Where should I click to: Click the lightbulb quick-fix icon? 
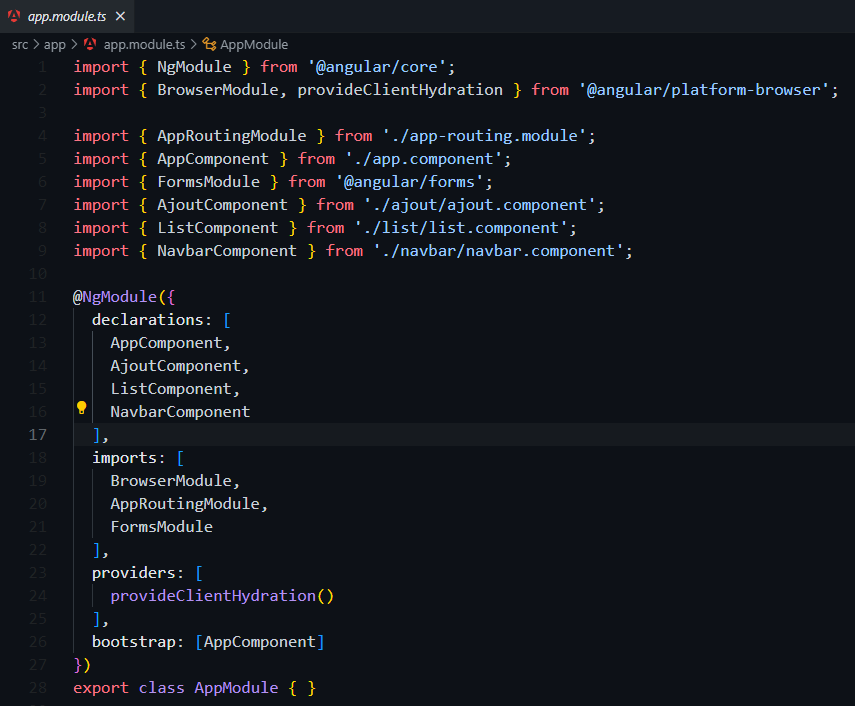[81, 408]
